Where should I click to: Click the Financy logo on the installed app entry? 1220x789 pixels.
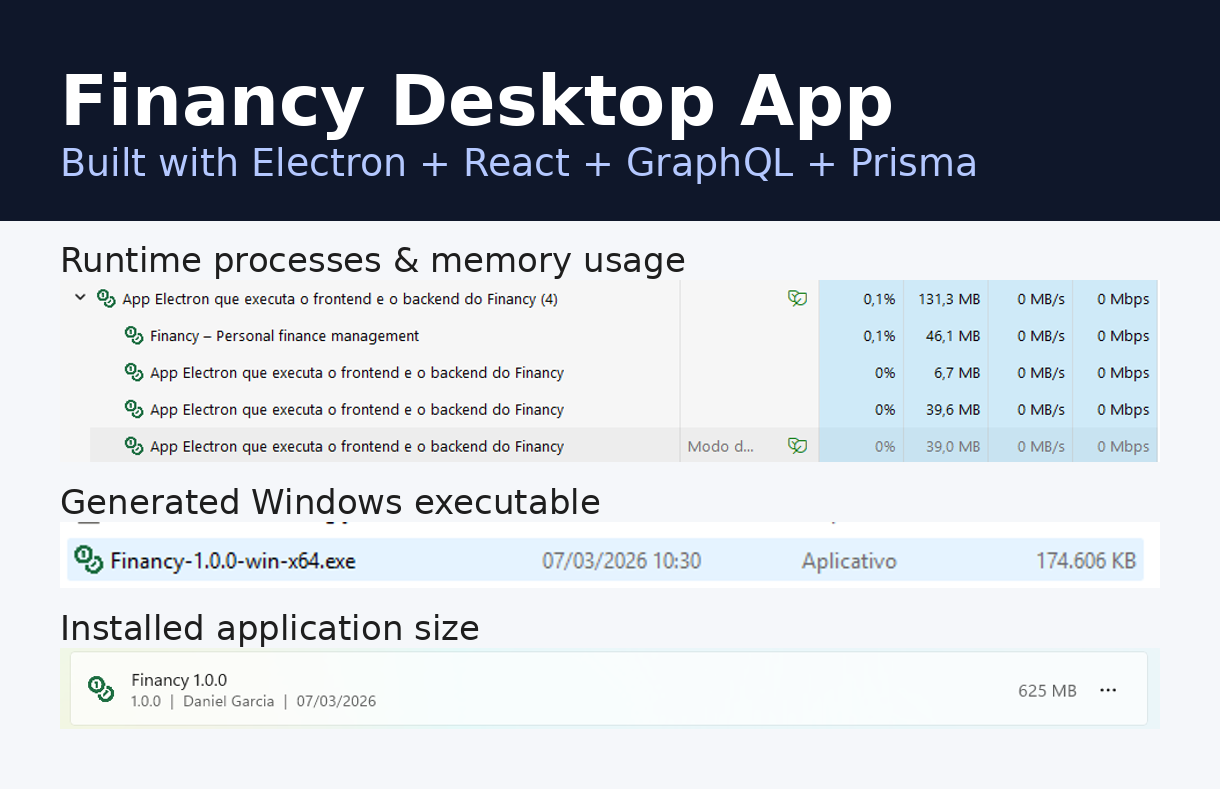101,688
